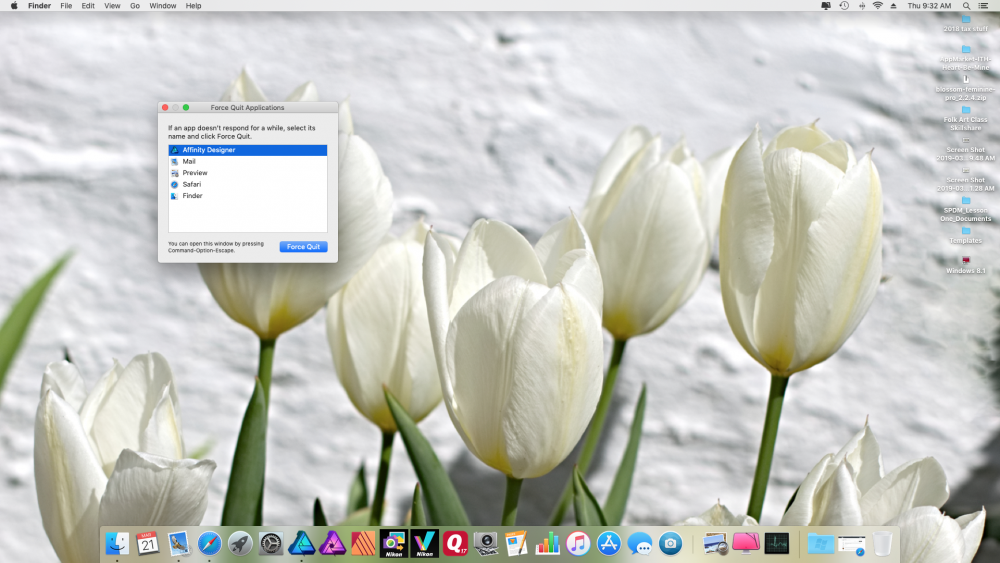
Task: Open the Go menu
Action: [x=135, y=6]
